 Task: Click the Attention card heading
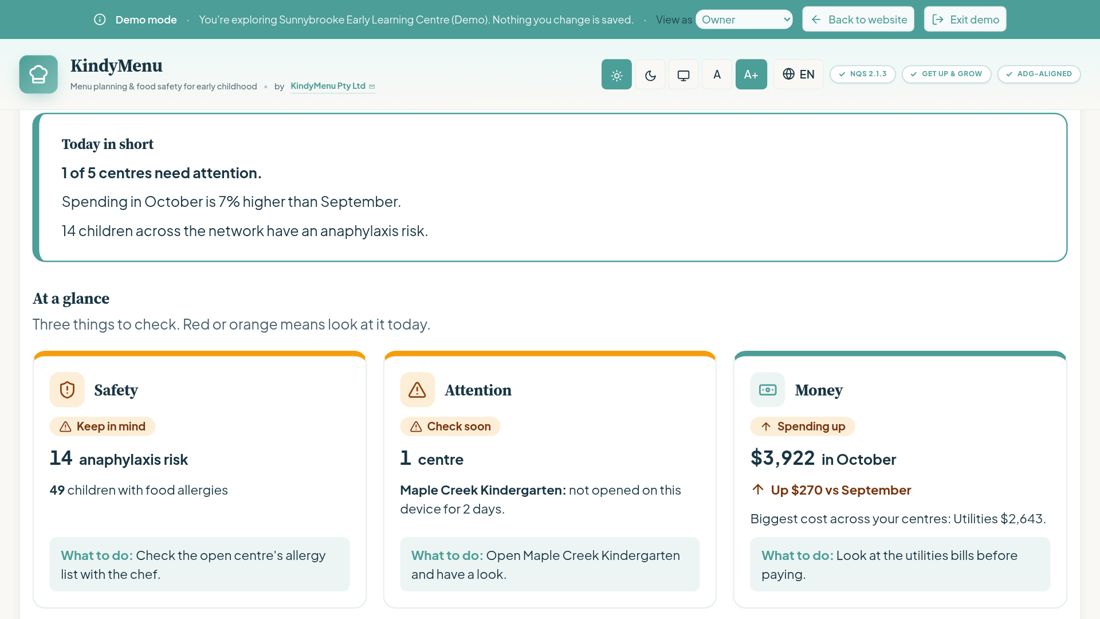pyautogui.click(x=478, y=390)
